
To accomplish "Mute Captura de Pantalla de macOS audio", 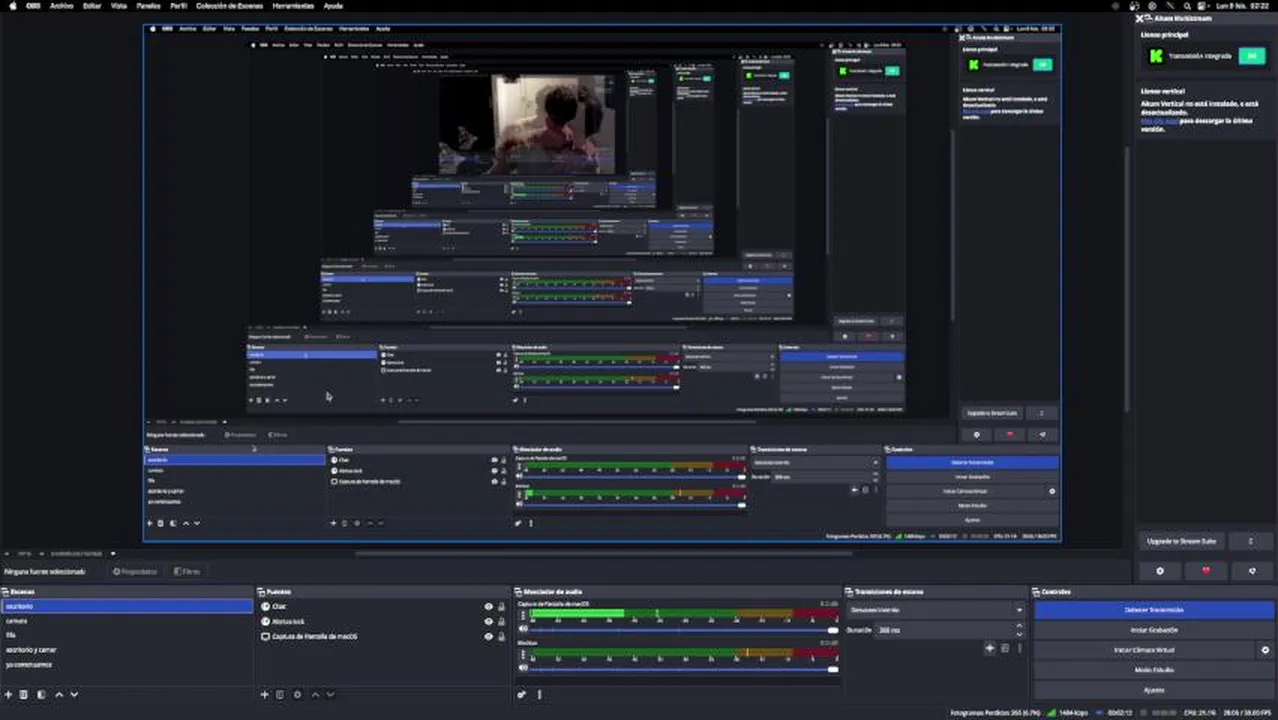I will pos(523,629).
